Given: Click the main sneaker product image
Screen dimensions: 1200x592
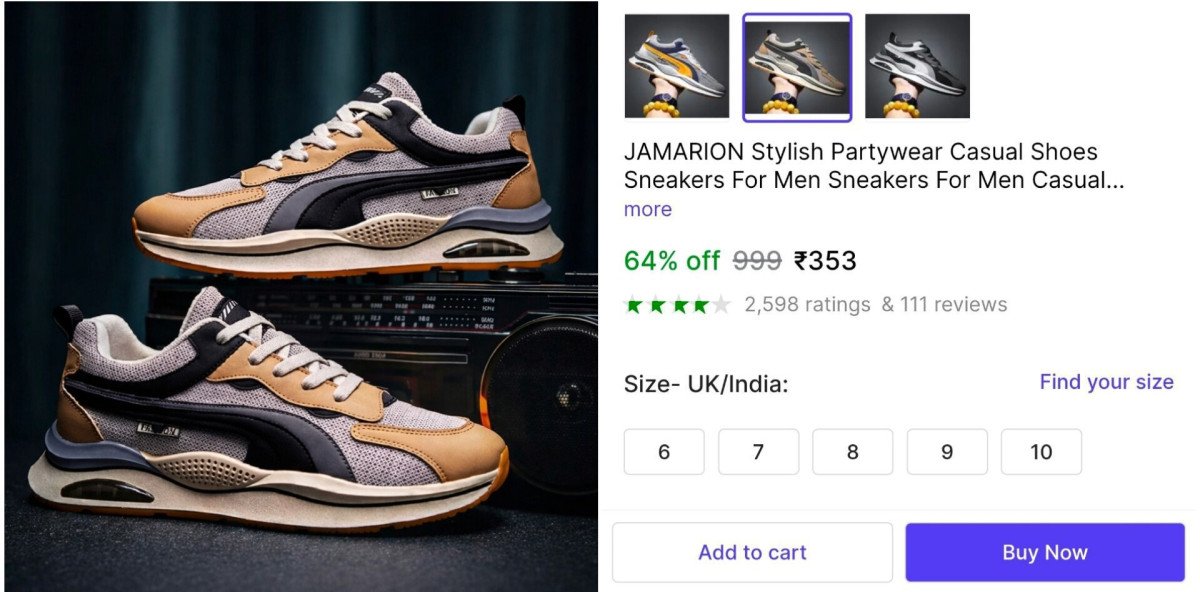Looking at the screenshot, I should pos(300,296).
